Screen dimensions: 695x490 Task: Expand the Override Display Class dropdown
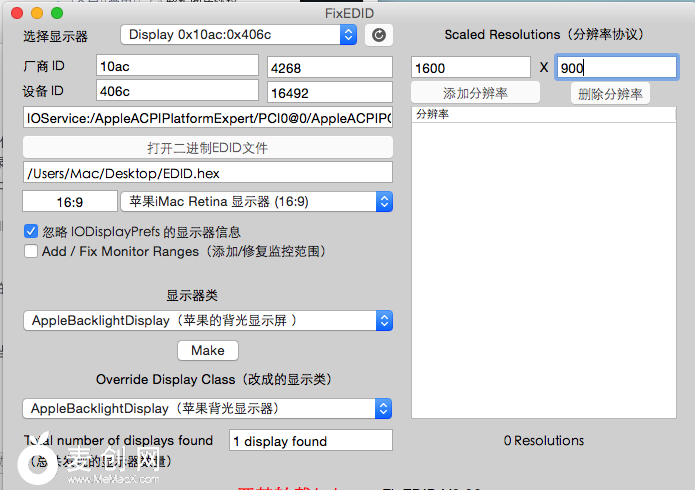(x=208, y=409)
